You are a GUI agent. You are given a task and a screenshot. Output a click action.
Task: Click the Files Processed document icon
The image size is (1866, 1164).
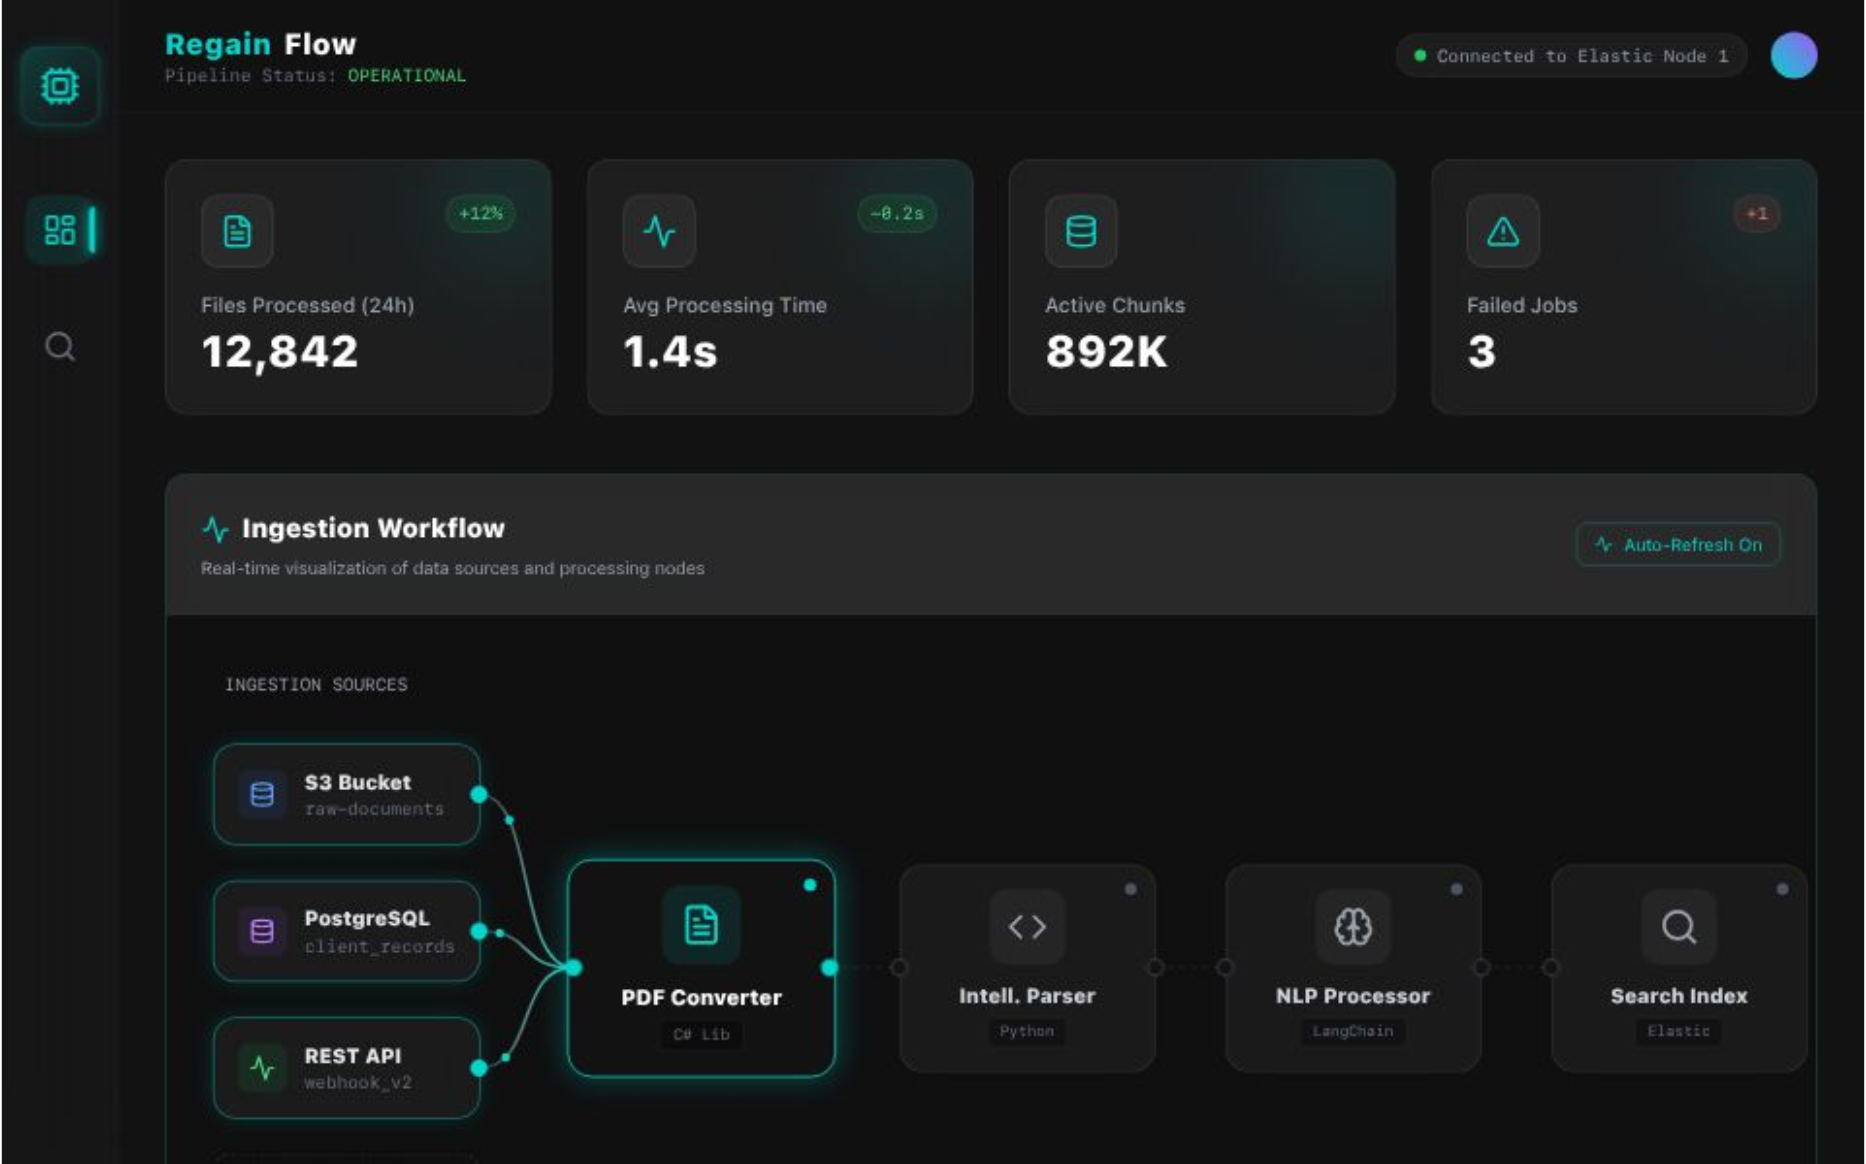[236, 231]
